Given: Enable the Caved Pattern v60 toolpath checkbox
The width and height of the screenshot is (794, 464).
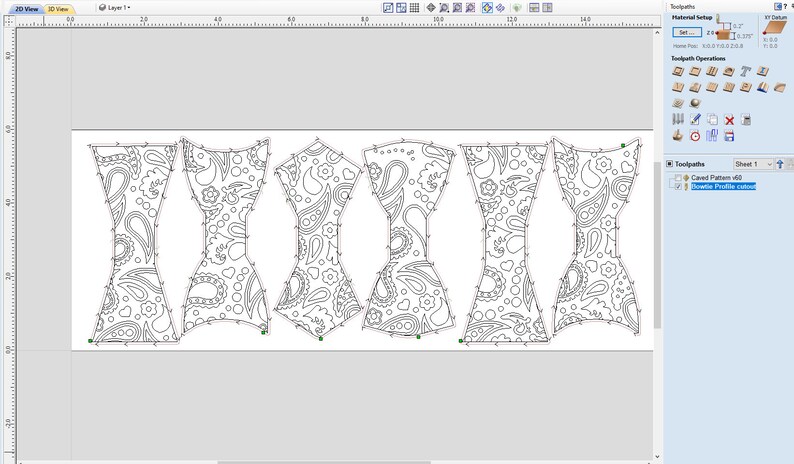Looking at the screenshot, I should 678,178.
